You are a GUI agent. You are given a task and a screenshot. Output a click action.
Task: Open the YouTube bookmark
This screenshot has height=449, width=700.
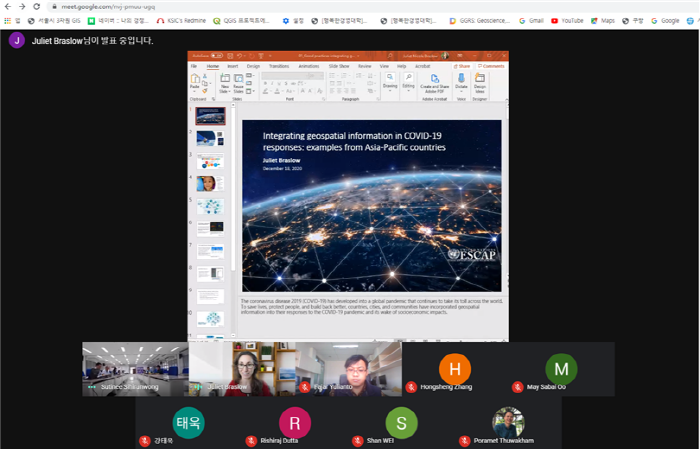coord(567,21)
